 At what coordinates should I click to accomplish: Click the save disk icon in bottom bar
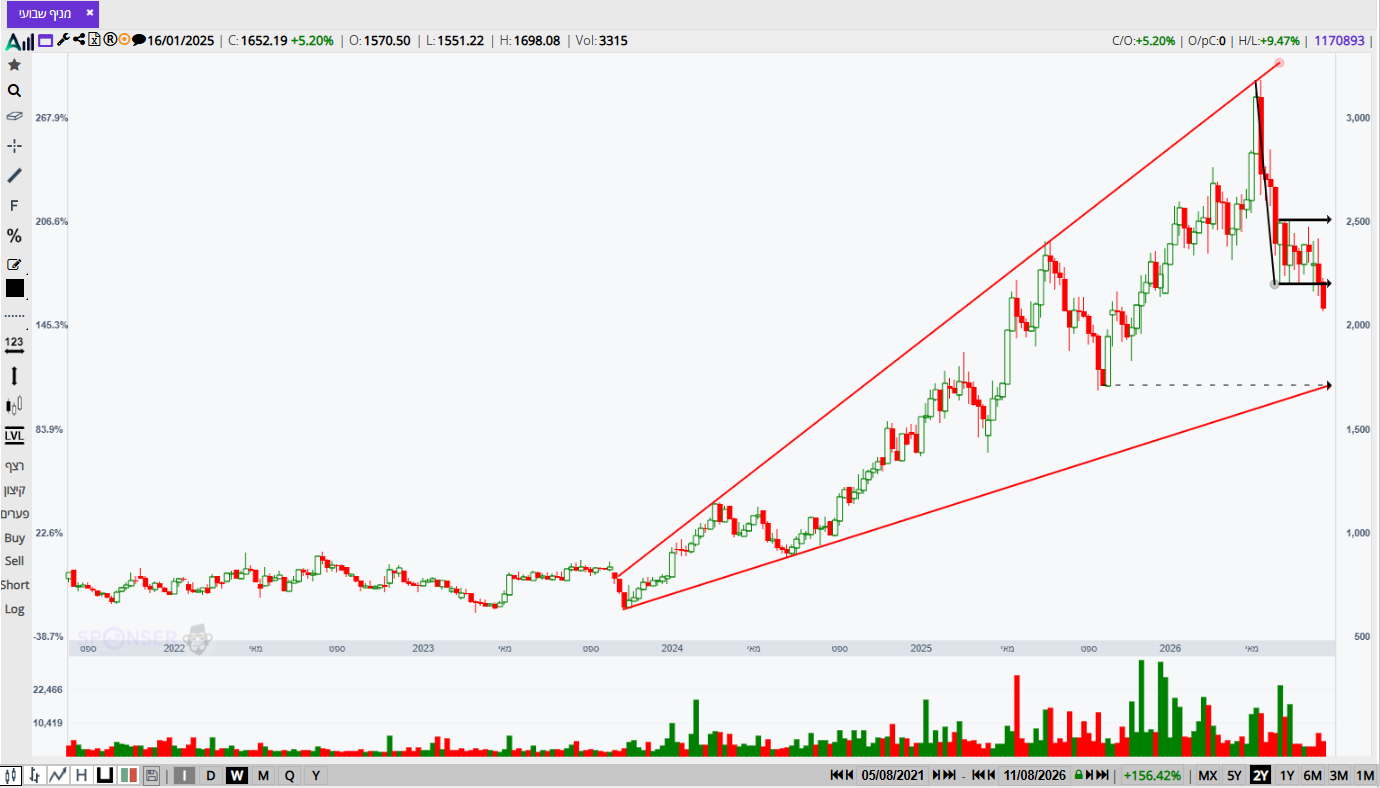pyautogui.click(x=151, y=775)
